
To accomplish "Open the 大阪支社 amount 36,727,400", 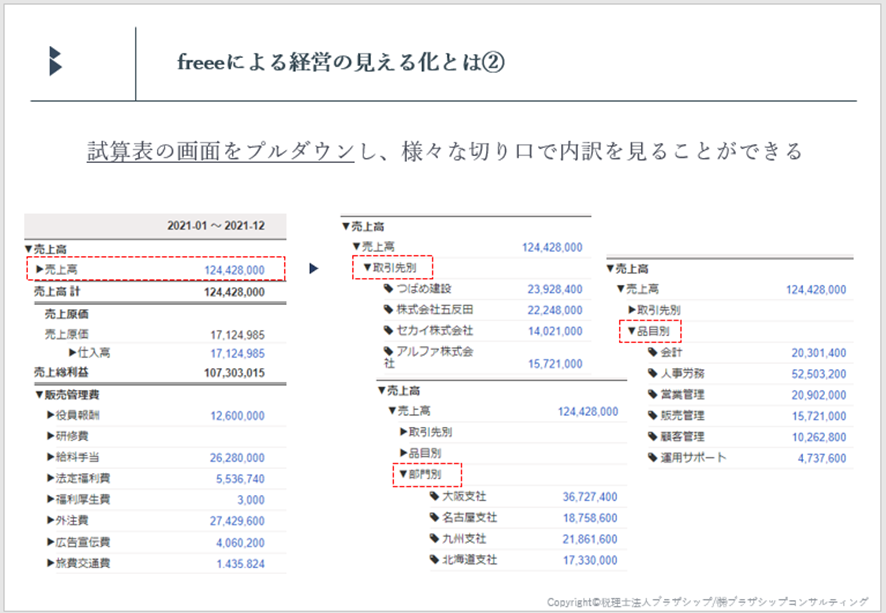I will pyautogui.click(x=590, y=497).
